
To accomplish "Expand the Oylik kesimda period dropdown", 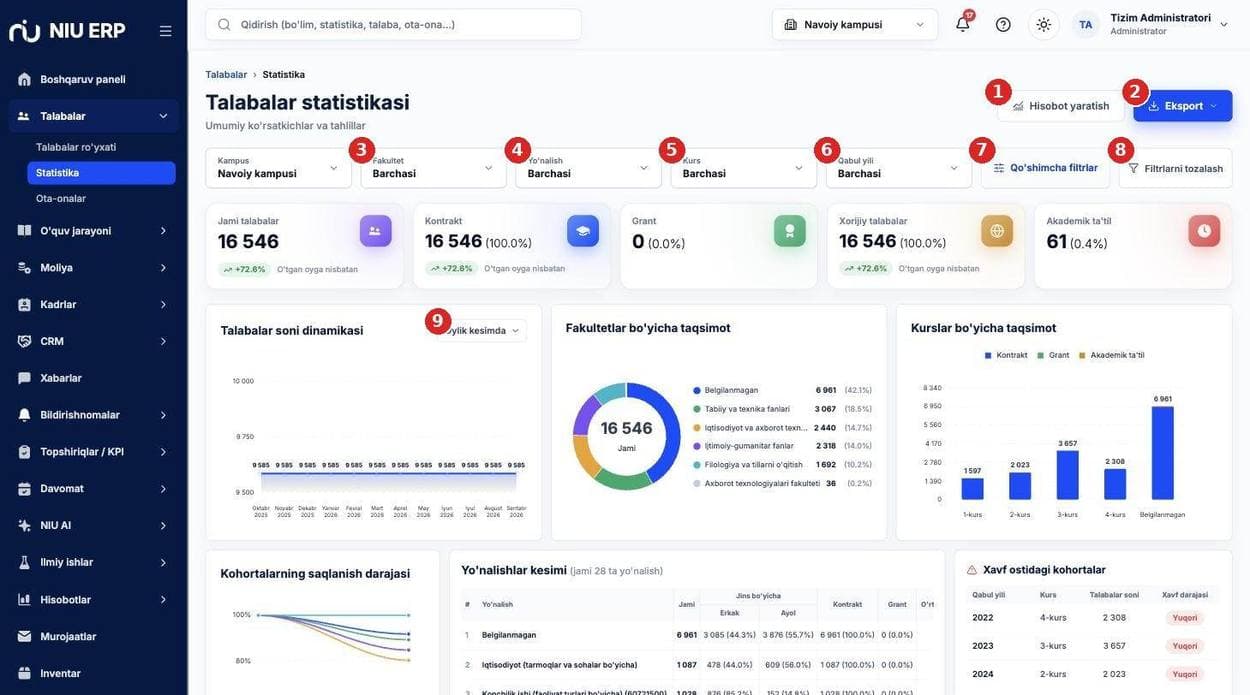I will [479, 331].
